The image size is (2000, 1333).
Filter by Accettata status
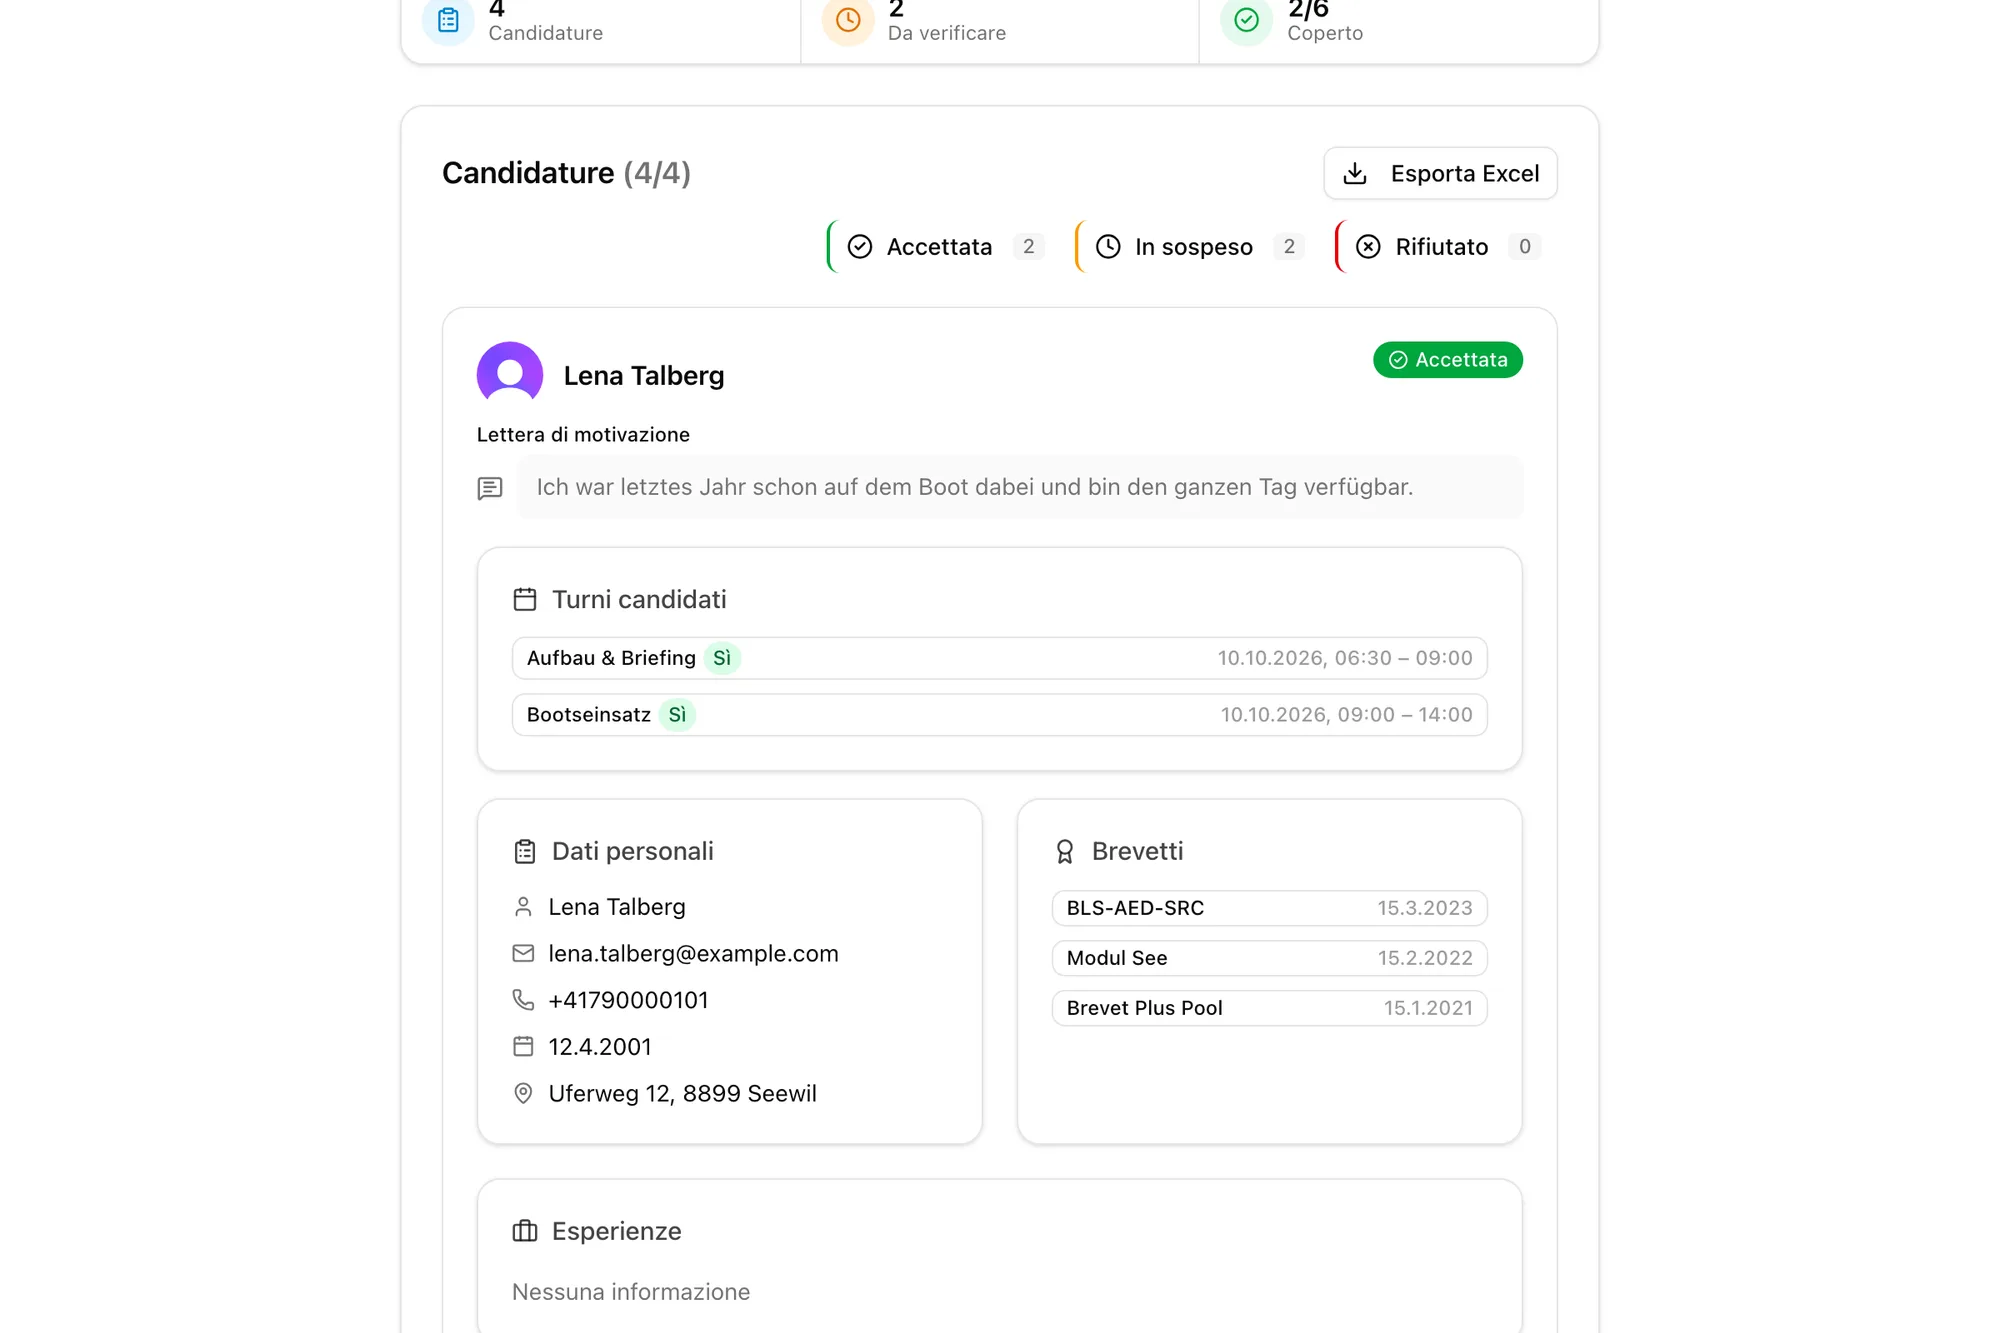937,246
